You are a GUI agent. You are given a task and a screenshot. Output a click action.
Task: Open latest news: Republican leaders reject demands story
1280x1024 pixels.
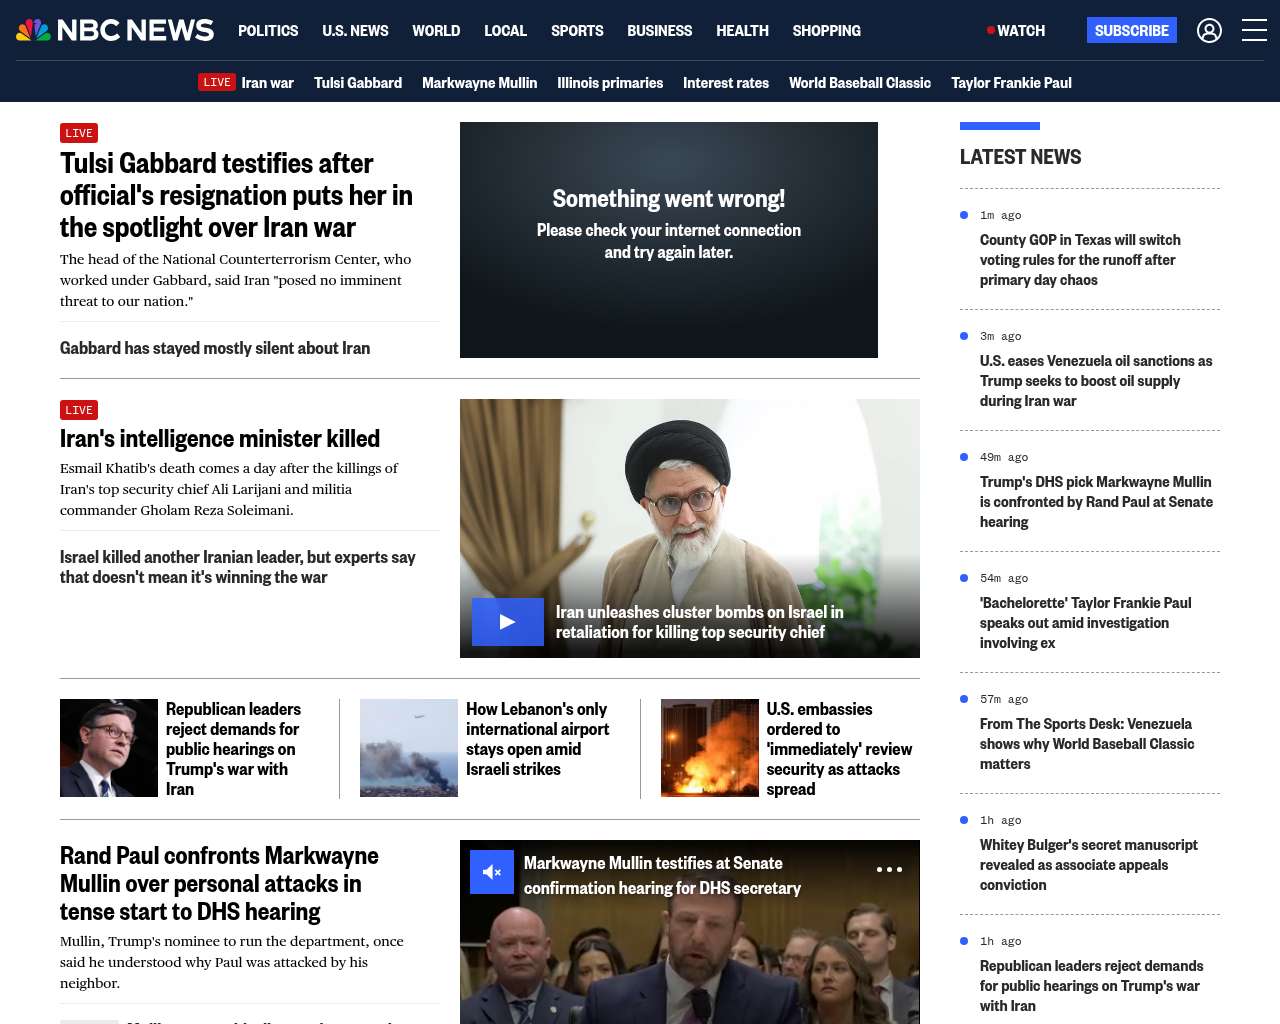point(1091,986)
